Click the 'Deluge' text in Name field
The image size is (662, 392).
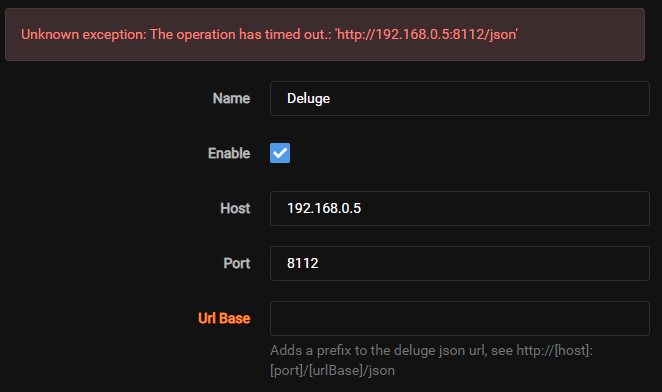[308, 98]
